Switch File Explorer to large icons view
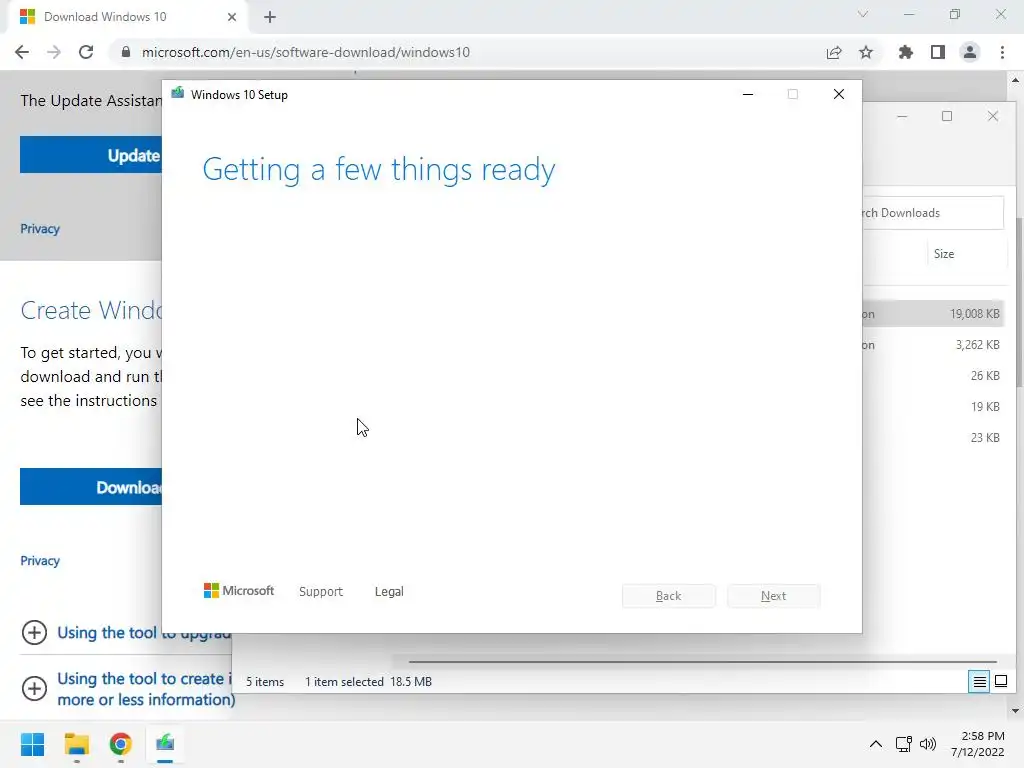The image size is (1024, 768). pyautogui.click(x=1000, y=682)
